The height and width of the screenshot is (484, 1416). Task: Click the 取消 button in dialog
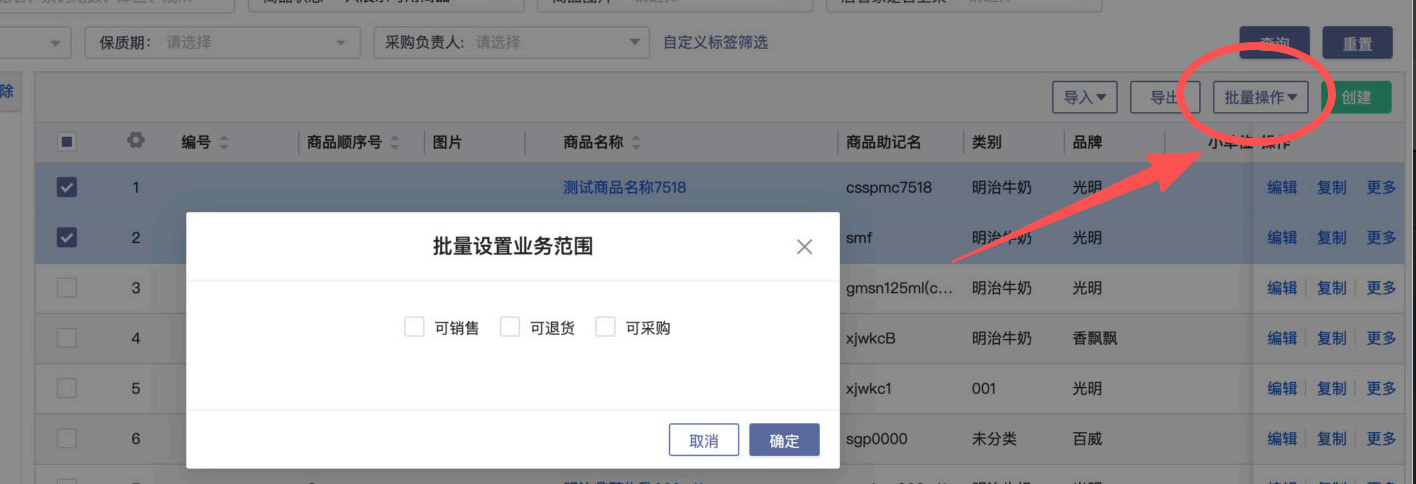(x=704, y=441)
